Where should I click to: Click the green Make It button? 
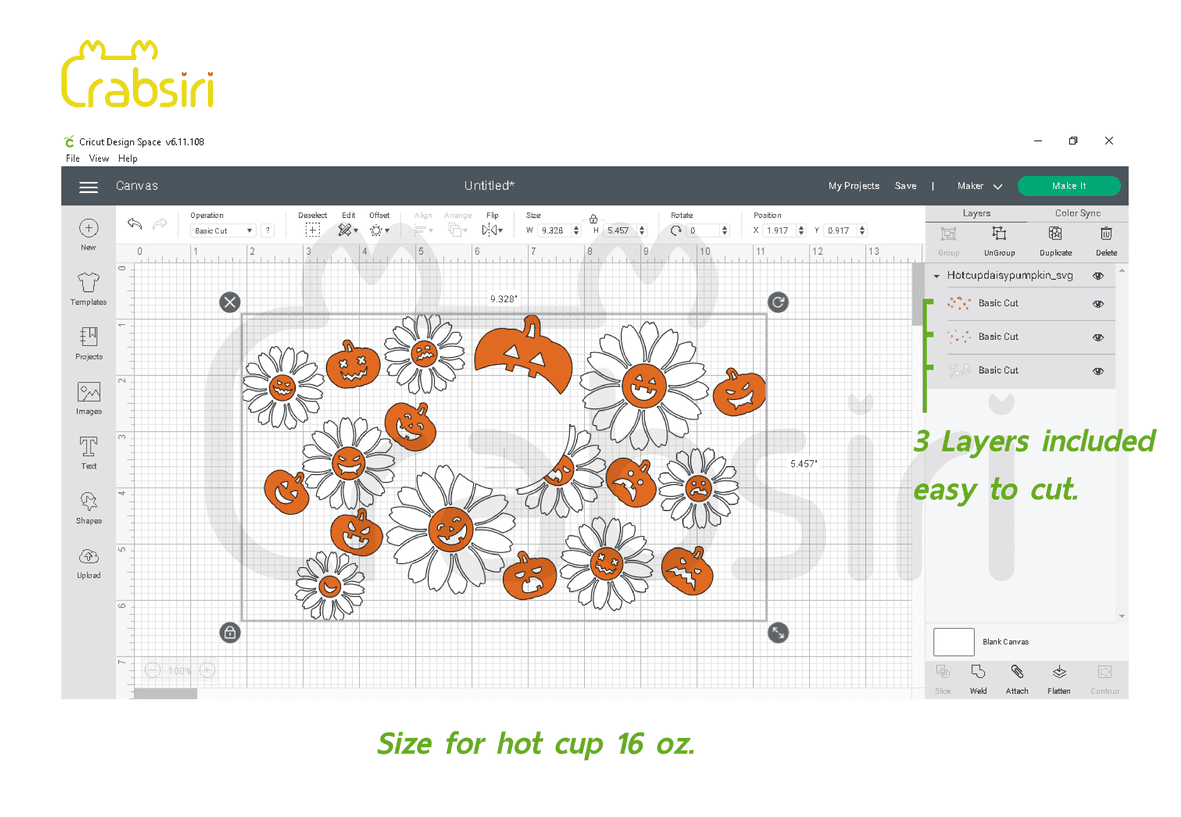coord(1068,186)
